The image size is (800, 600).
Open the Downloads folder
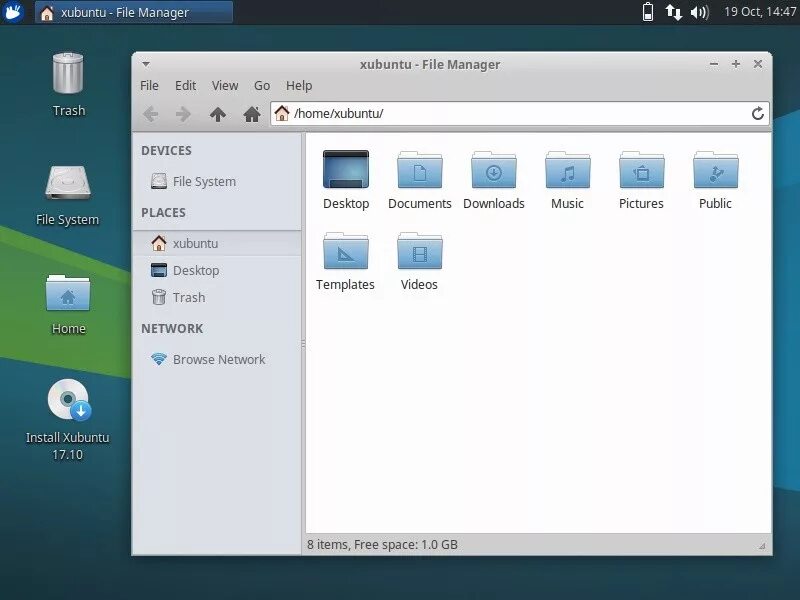[x=493, y=180]
